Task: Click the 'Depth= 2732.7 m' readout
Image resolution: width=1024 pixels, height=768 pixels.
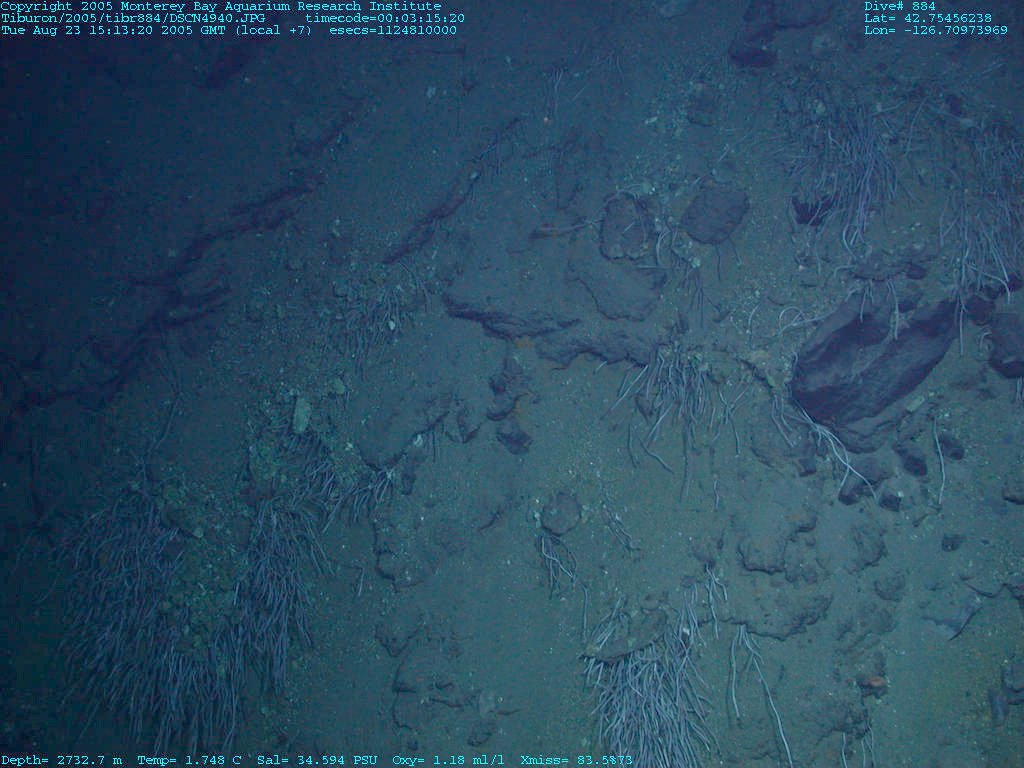Action: [61, 760]
